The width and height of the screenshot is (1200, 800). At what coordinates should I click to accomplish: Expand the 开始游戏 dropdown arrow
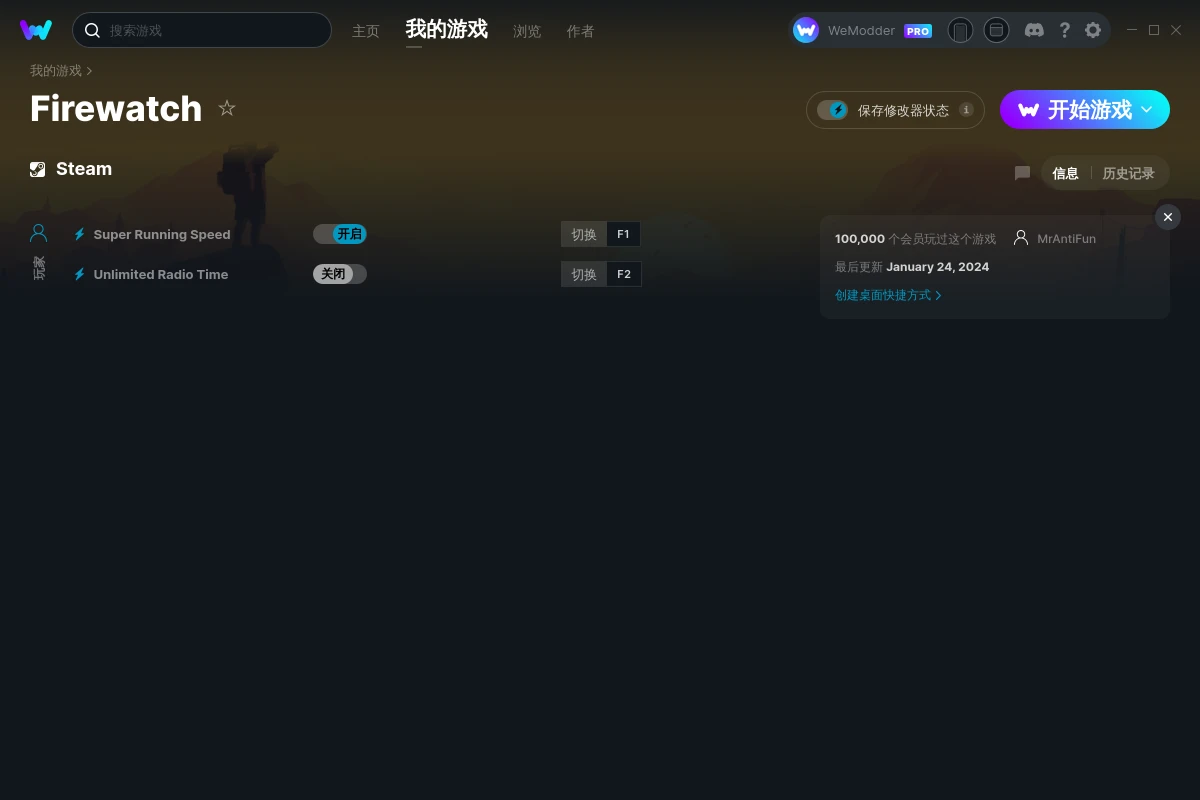1147,110
